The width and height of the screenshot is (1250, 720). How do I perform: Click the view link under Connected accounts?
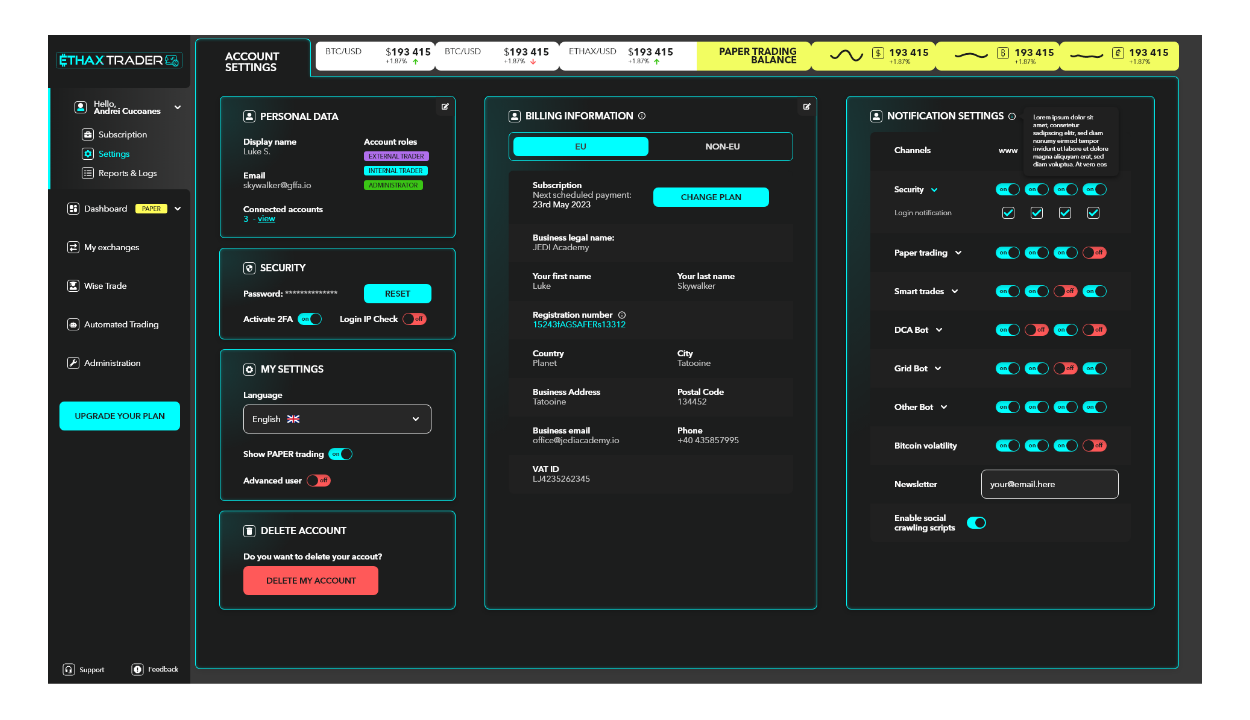[266, 218]
